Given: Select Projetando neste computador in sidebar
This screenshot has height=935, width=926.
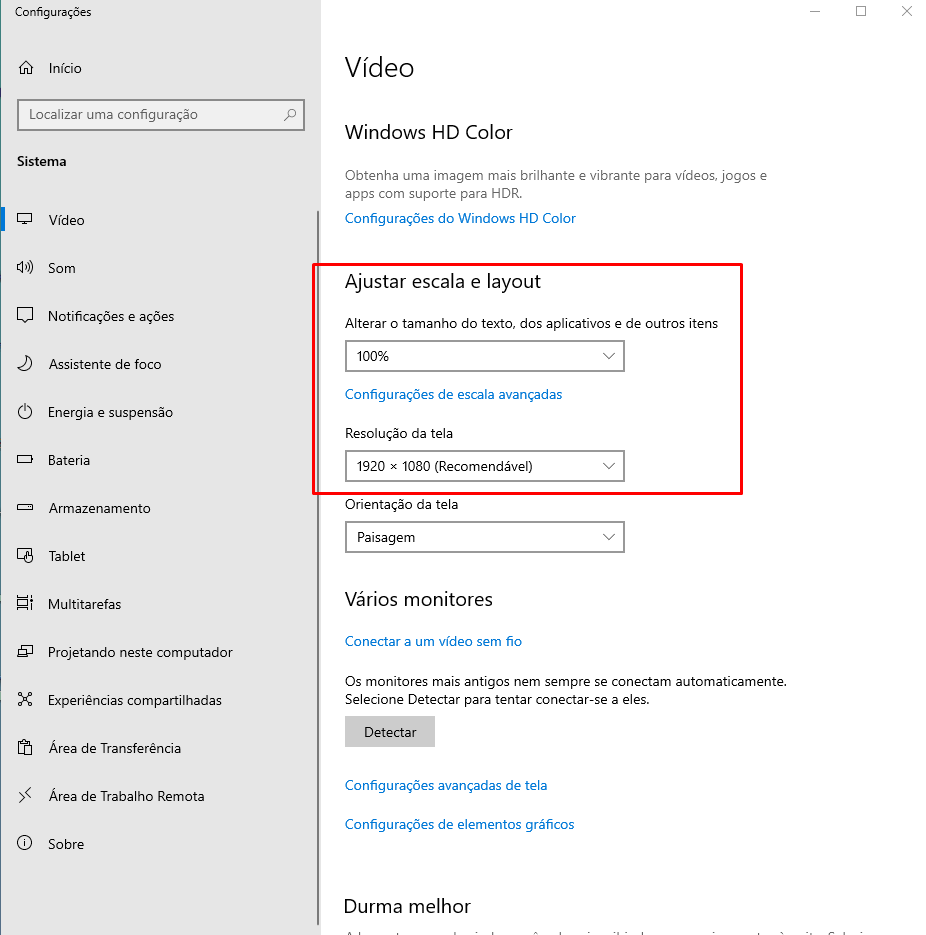Looking at the screenshot, I should click(x=140, y=652).
